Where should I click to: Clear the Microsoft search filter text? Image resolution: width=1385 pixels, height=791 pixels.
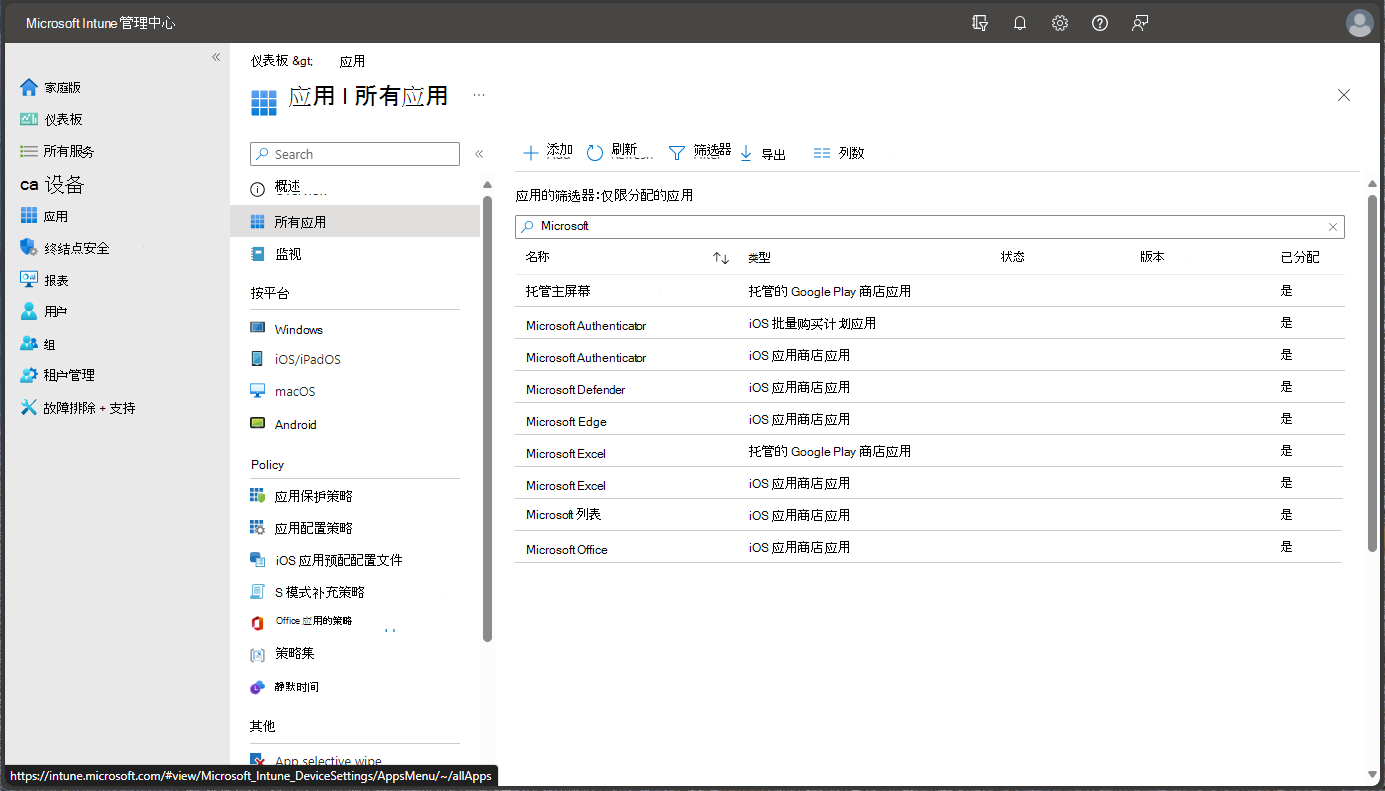(1332, 227)
